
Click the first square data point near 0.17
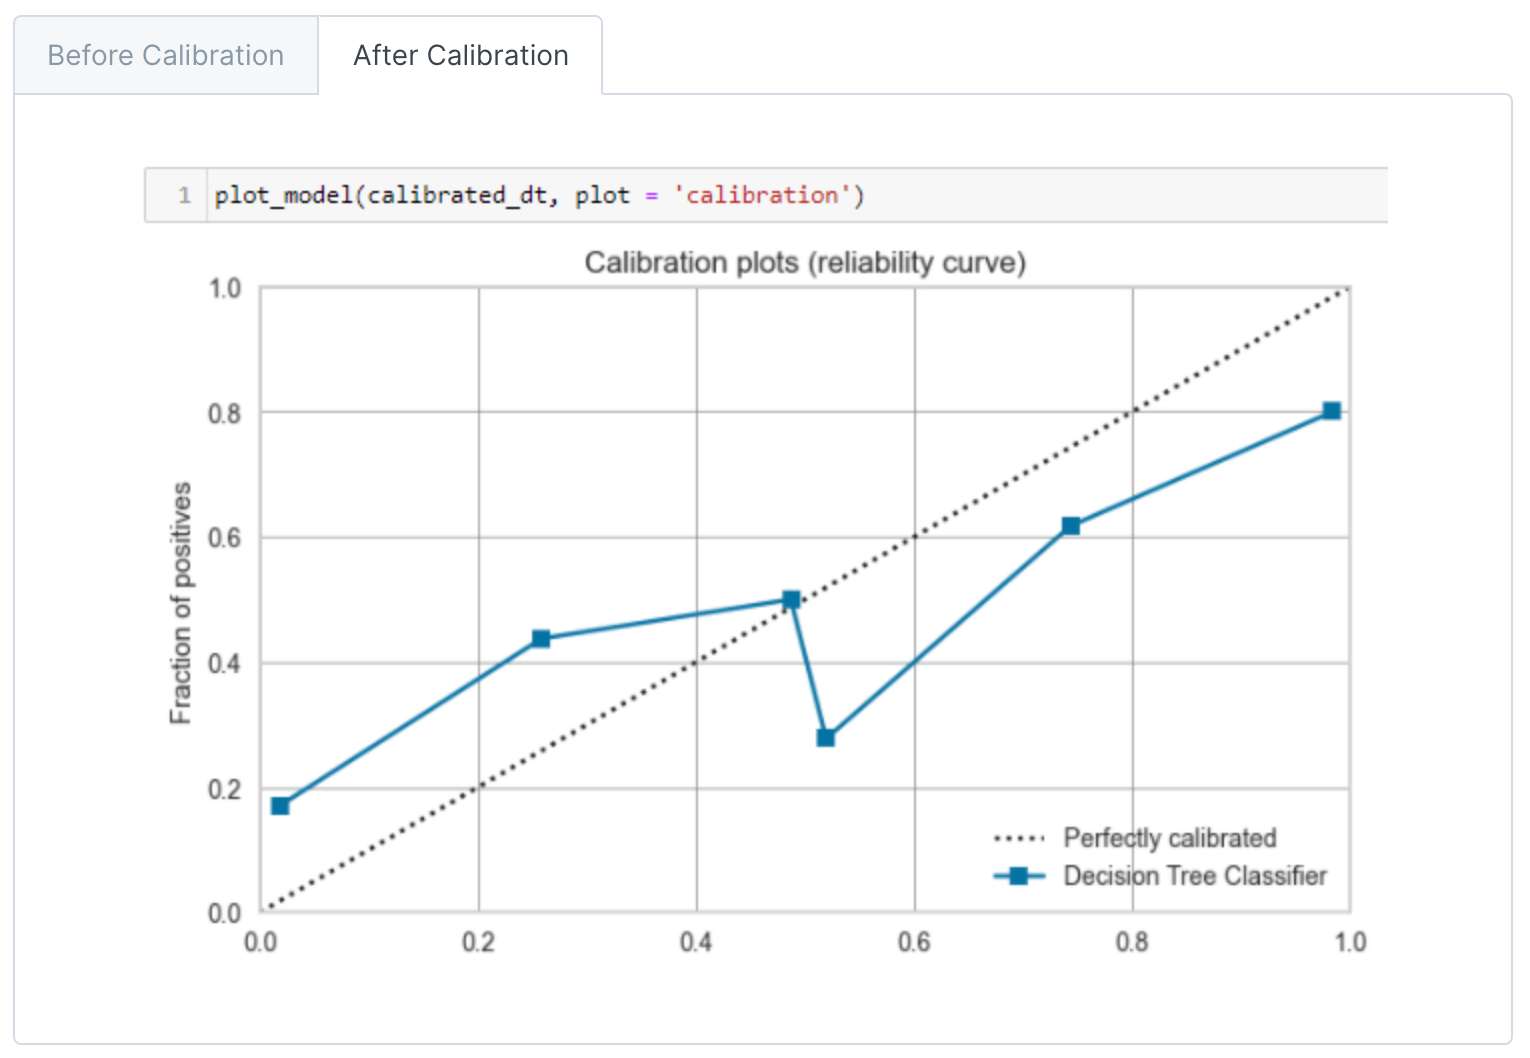pos(280,806)
